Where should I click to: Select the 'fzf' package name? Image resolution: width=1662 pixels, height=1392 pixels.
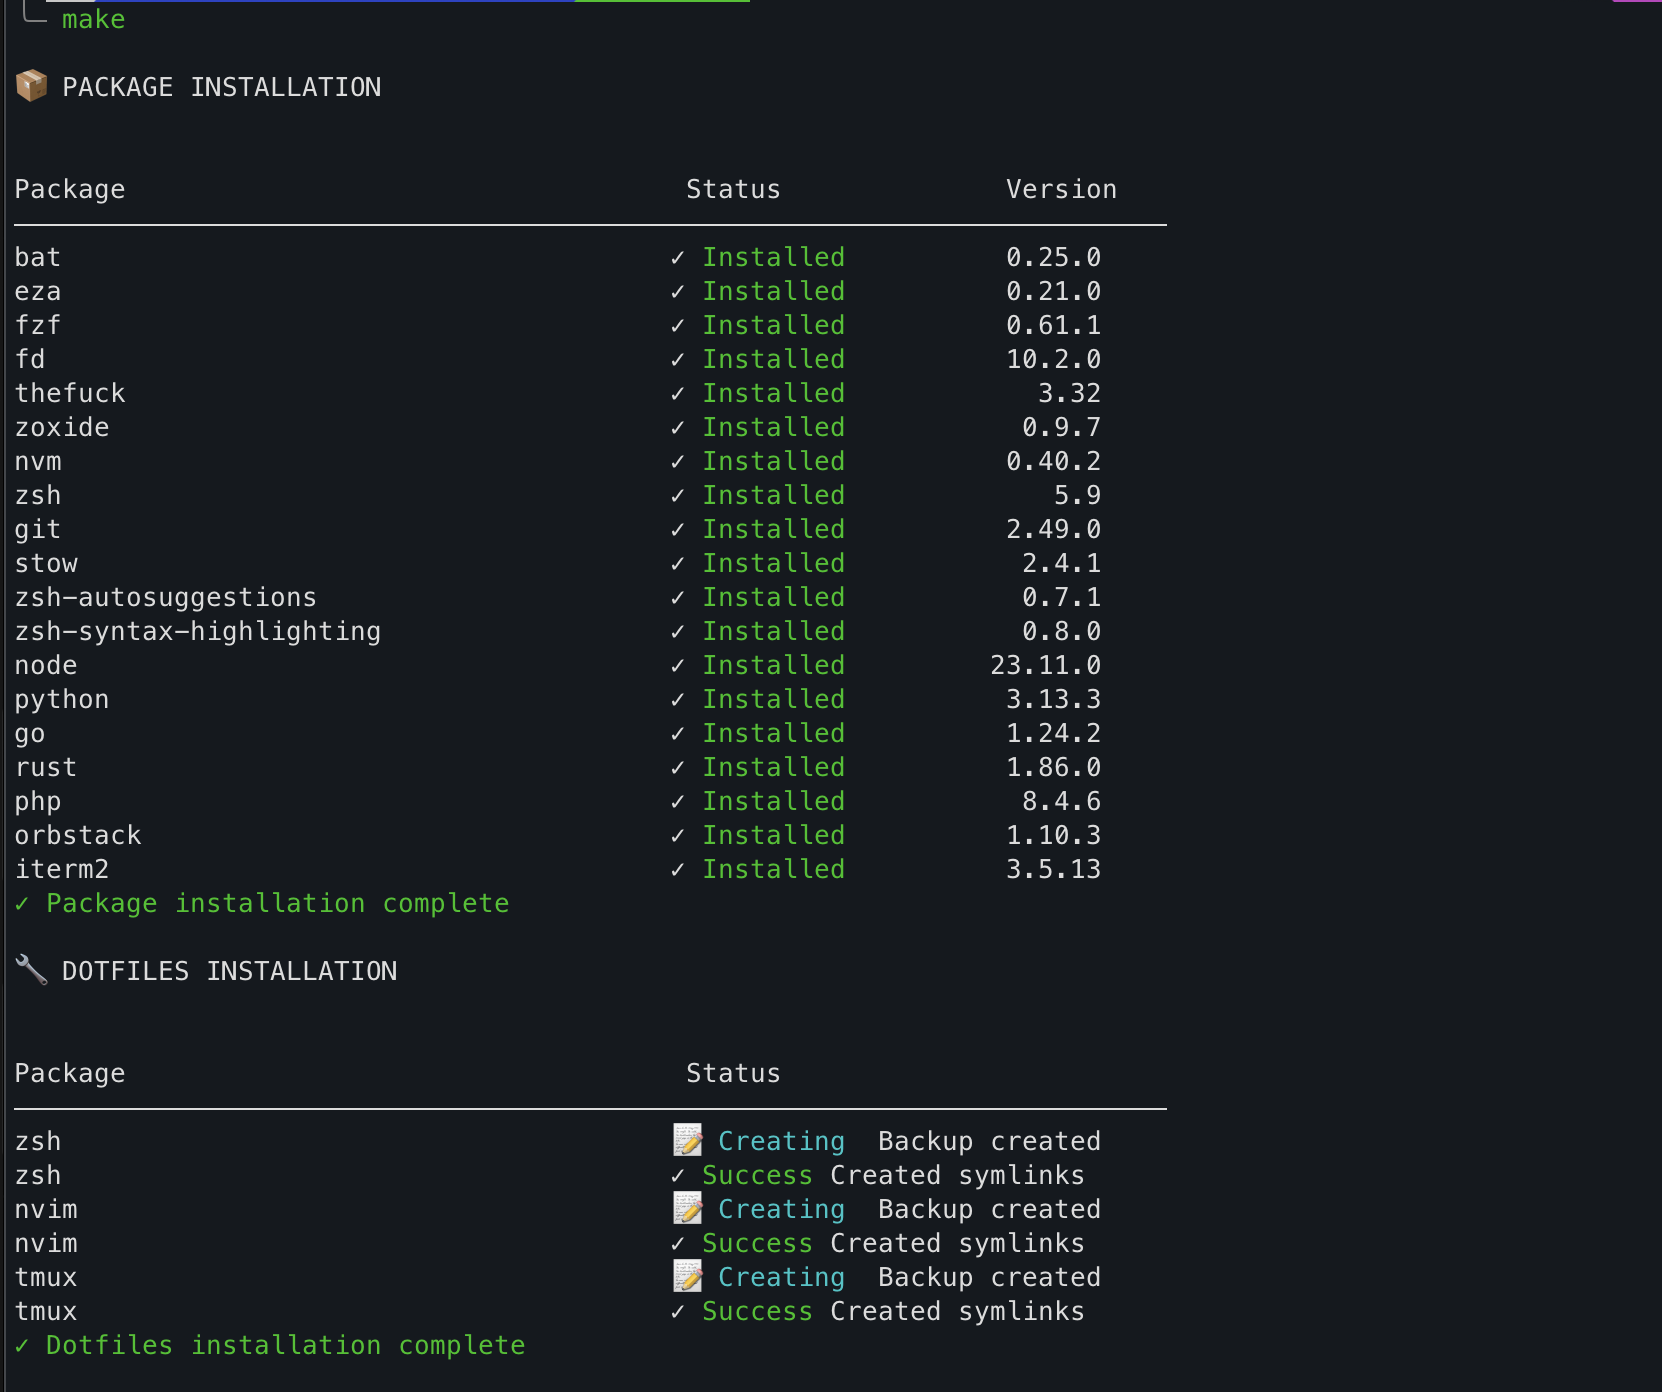(x=38, y=325)
